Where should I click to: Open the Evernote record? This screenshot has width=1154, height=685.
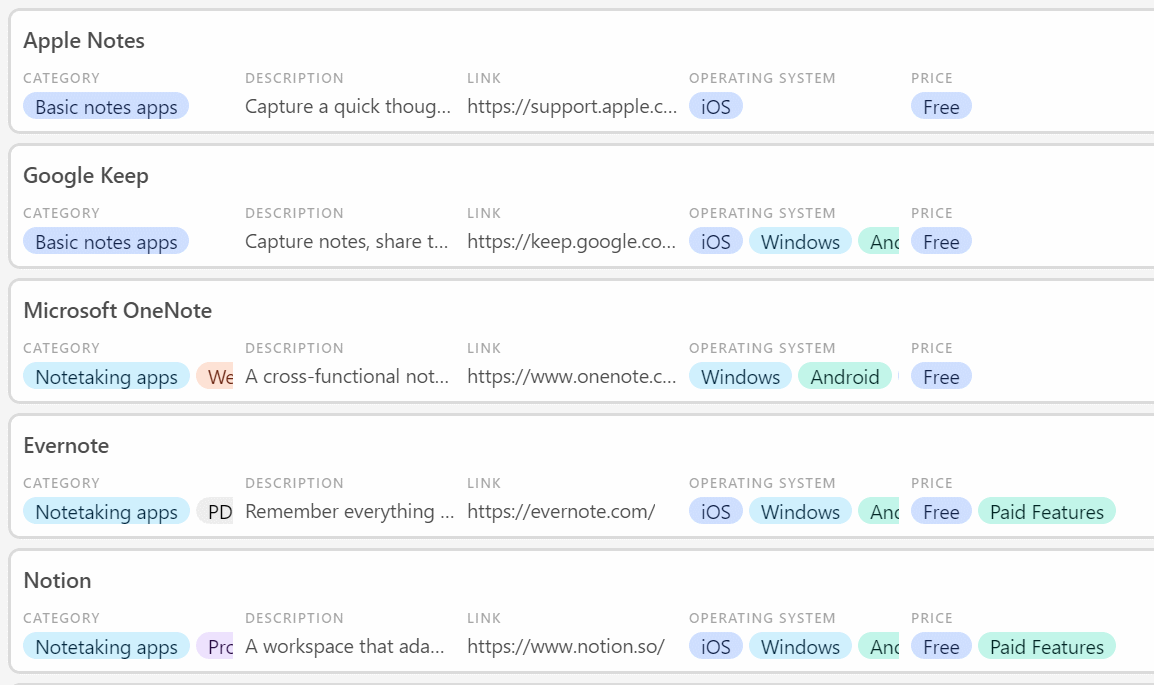coord(66,446)
